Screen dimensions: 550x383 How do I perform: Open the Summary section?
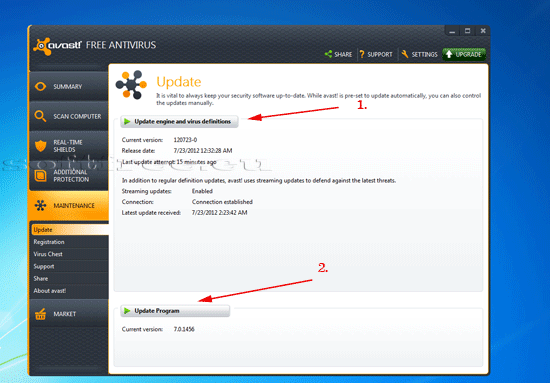click(x=69, y=86)
